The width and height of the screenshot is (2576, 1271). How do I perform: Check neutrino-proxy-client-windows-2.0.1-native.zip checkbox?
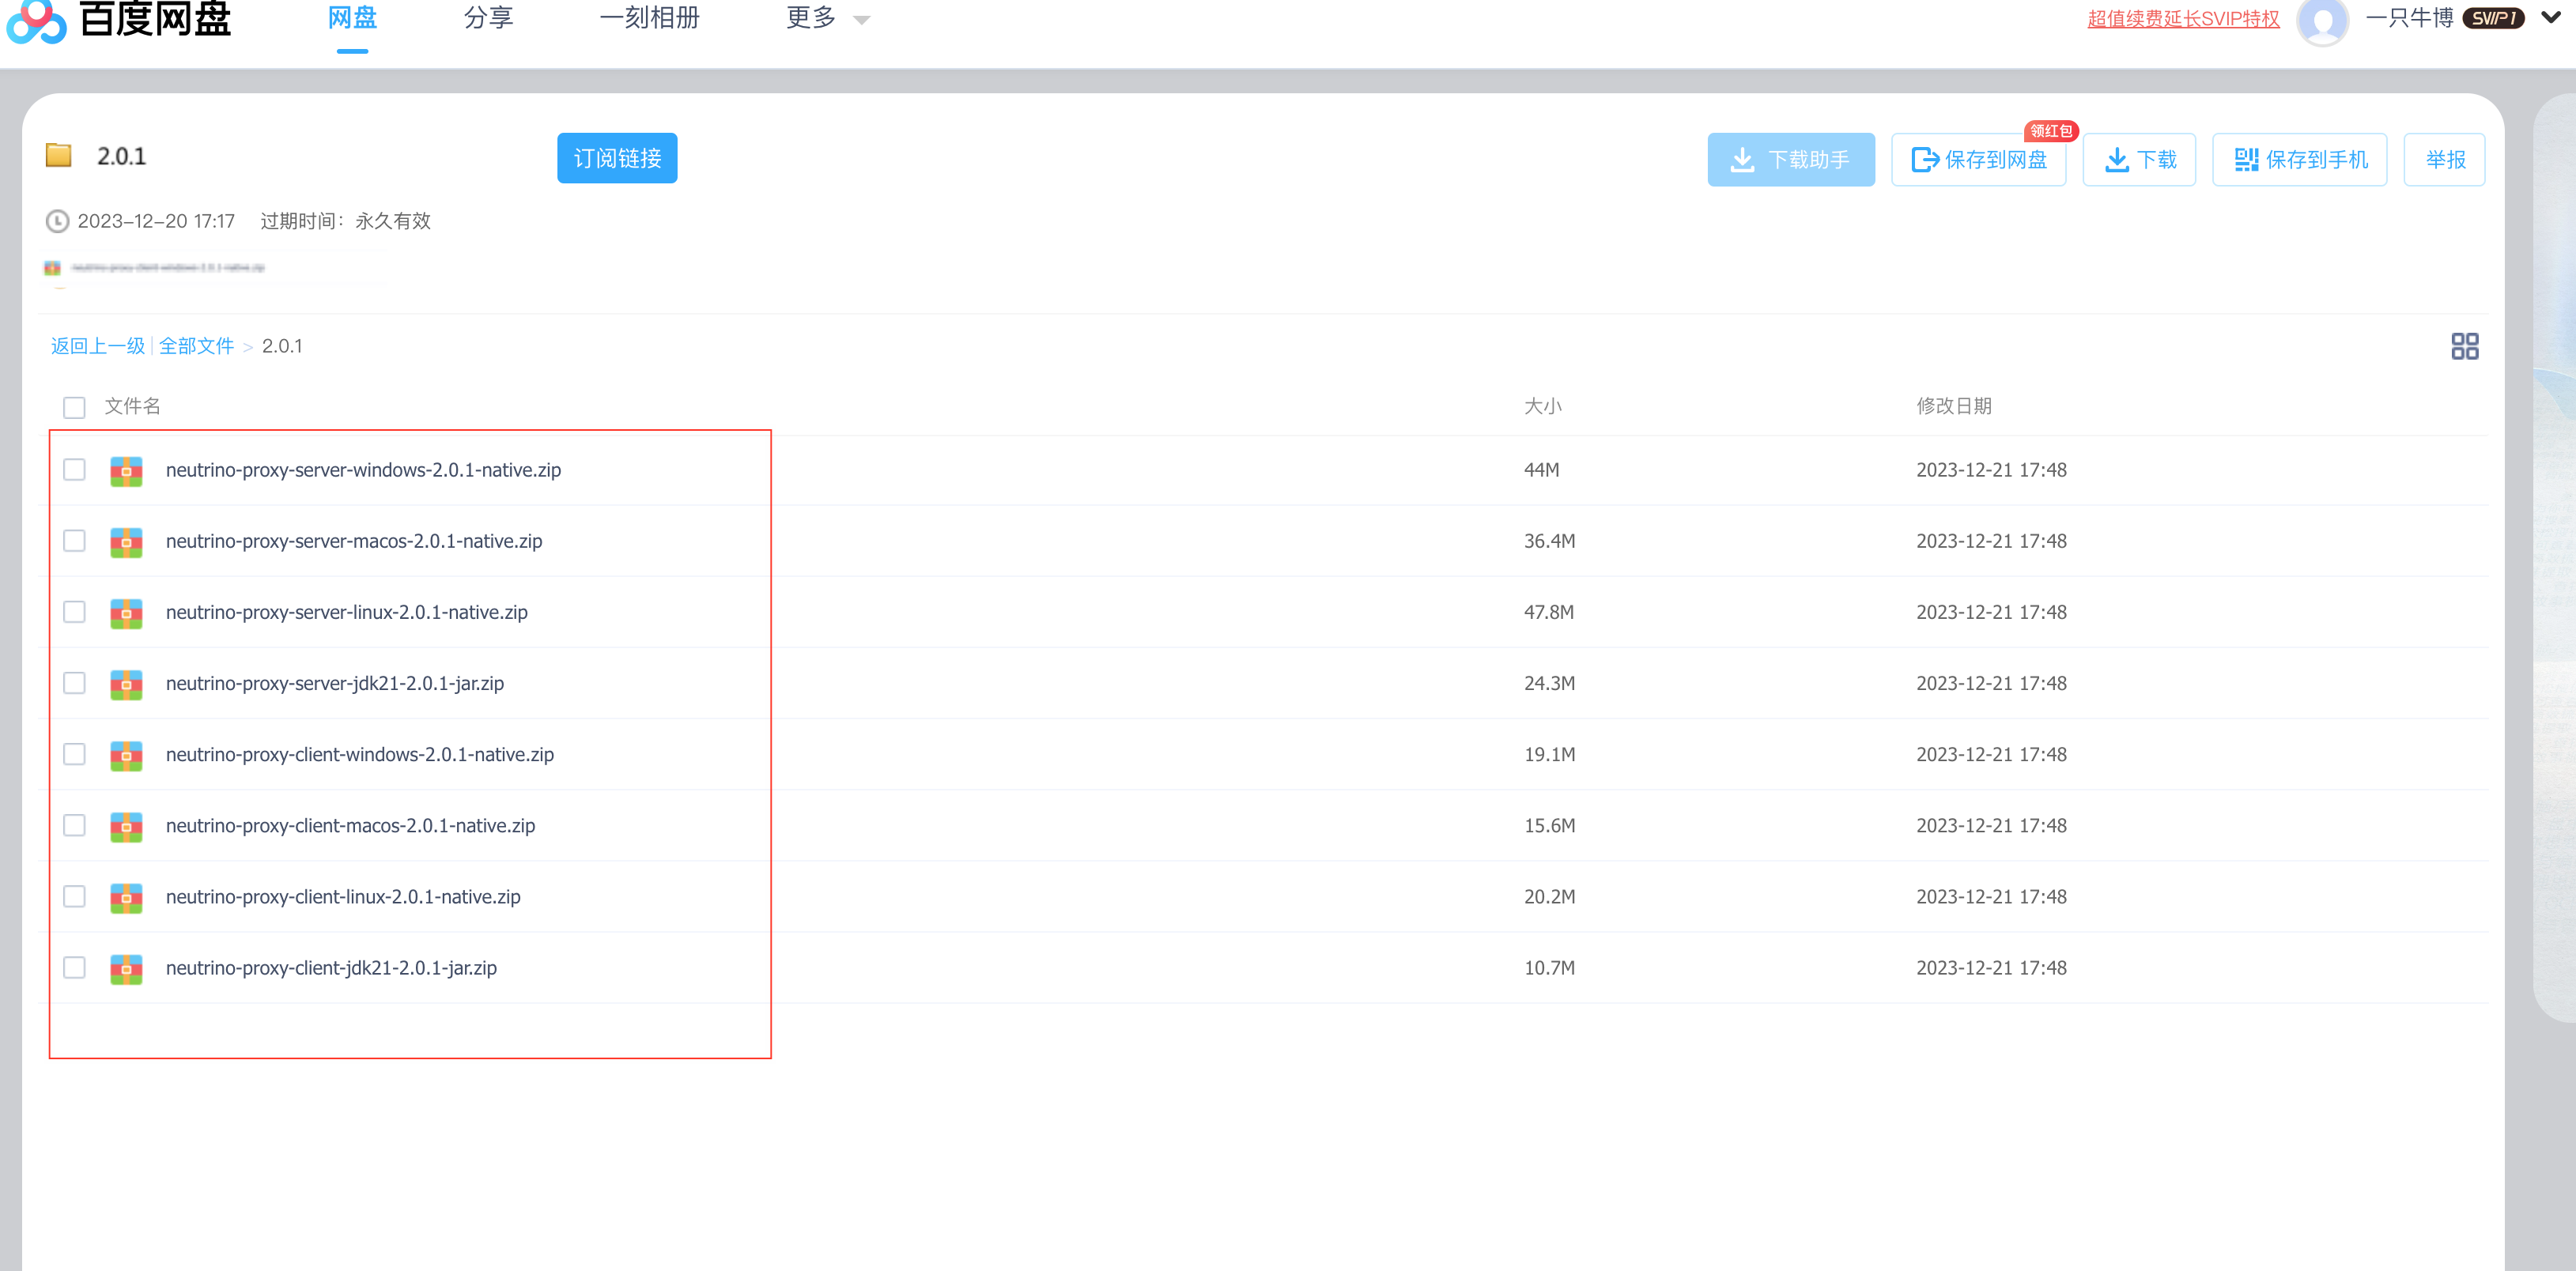[74, 753]
